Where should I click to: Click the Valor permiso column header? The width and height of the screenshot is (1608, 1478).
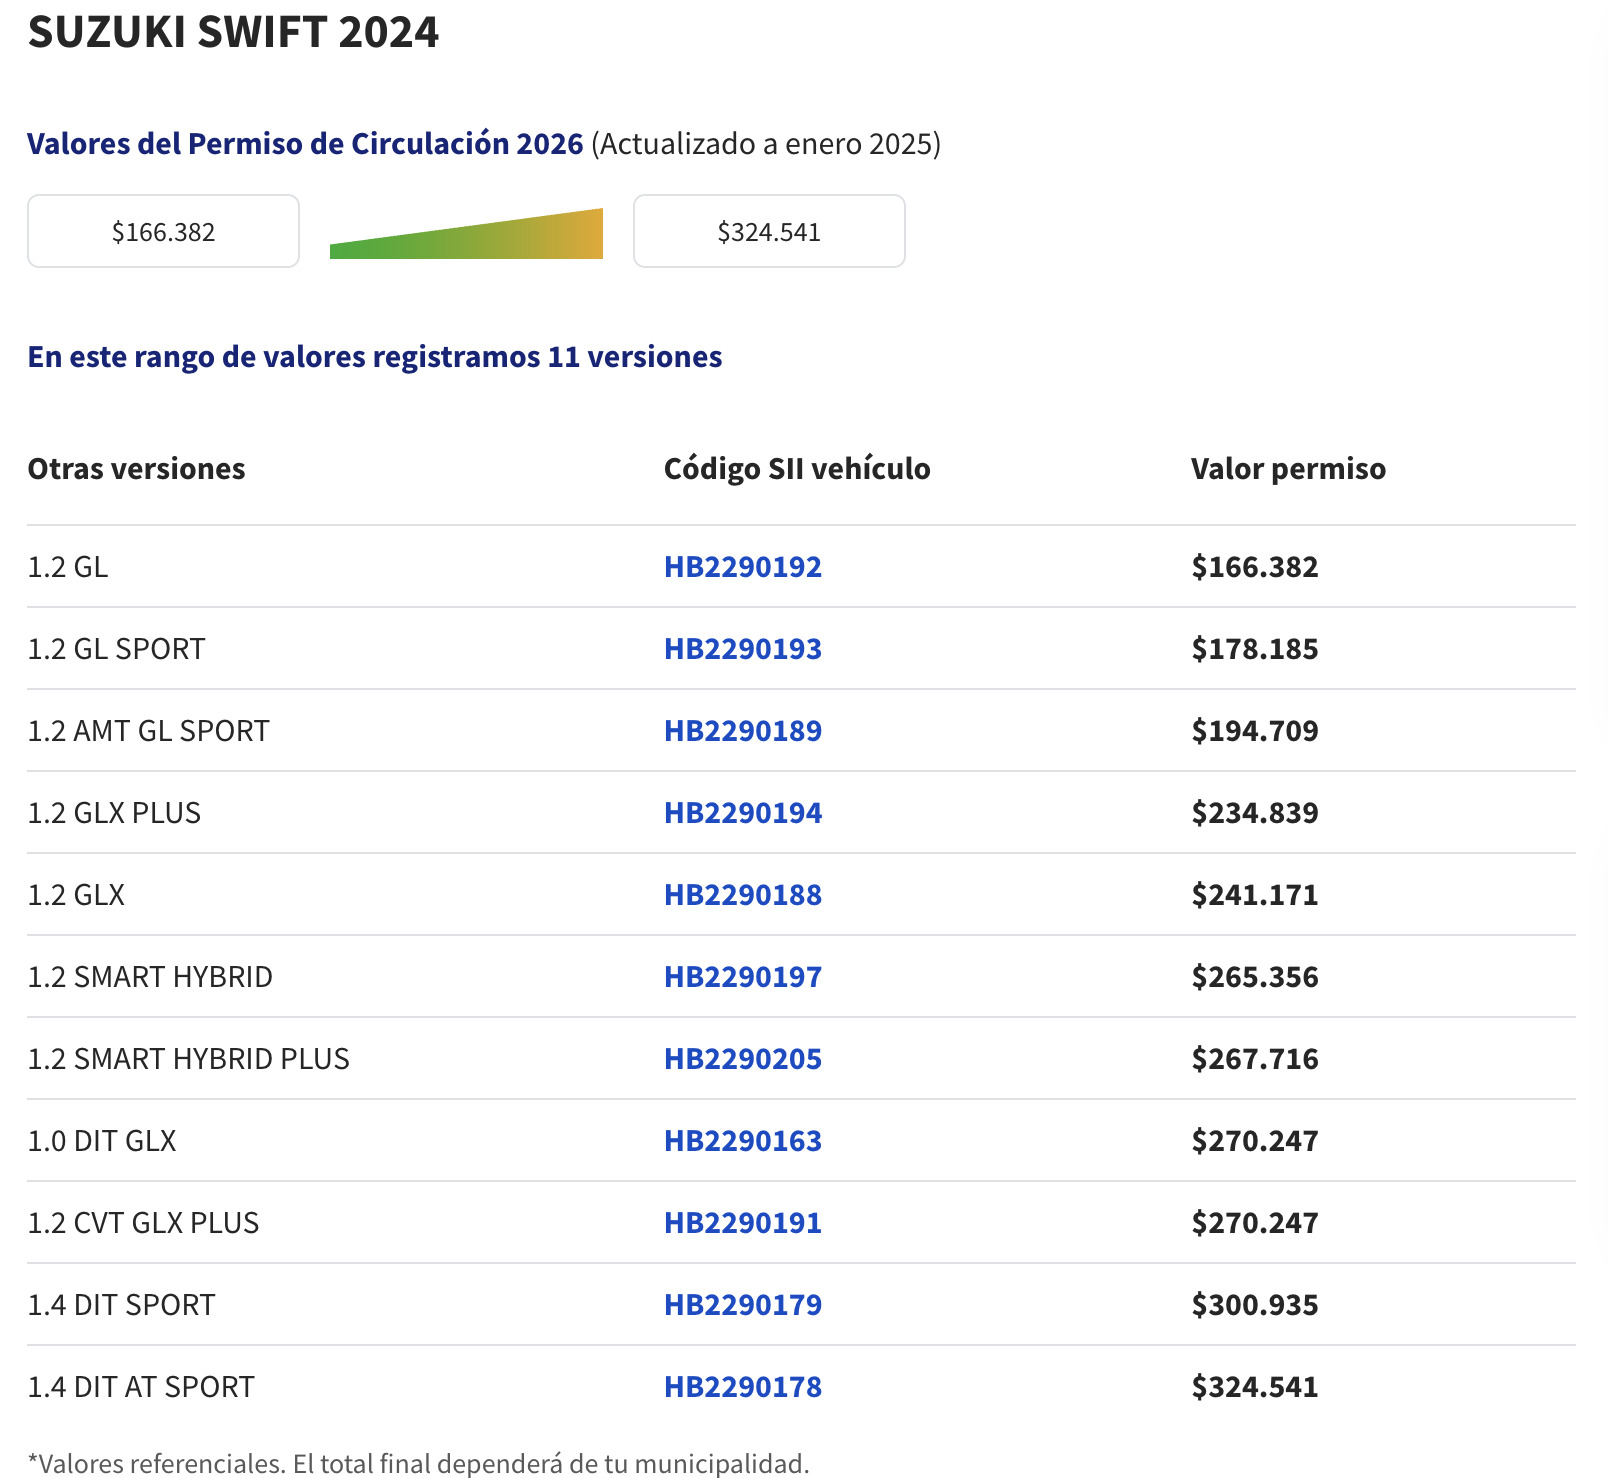click(x=1287, y=469)
